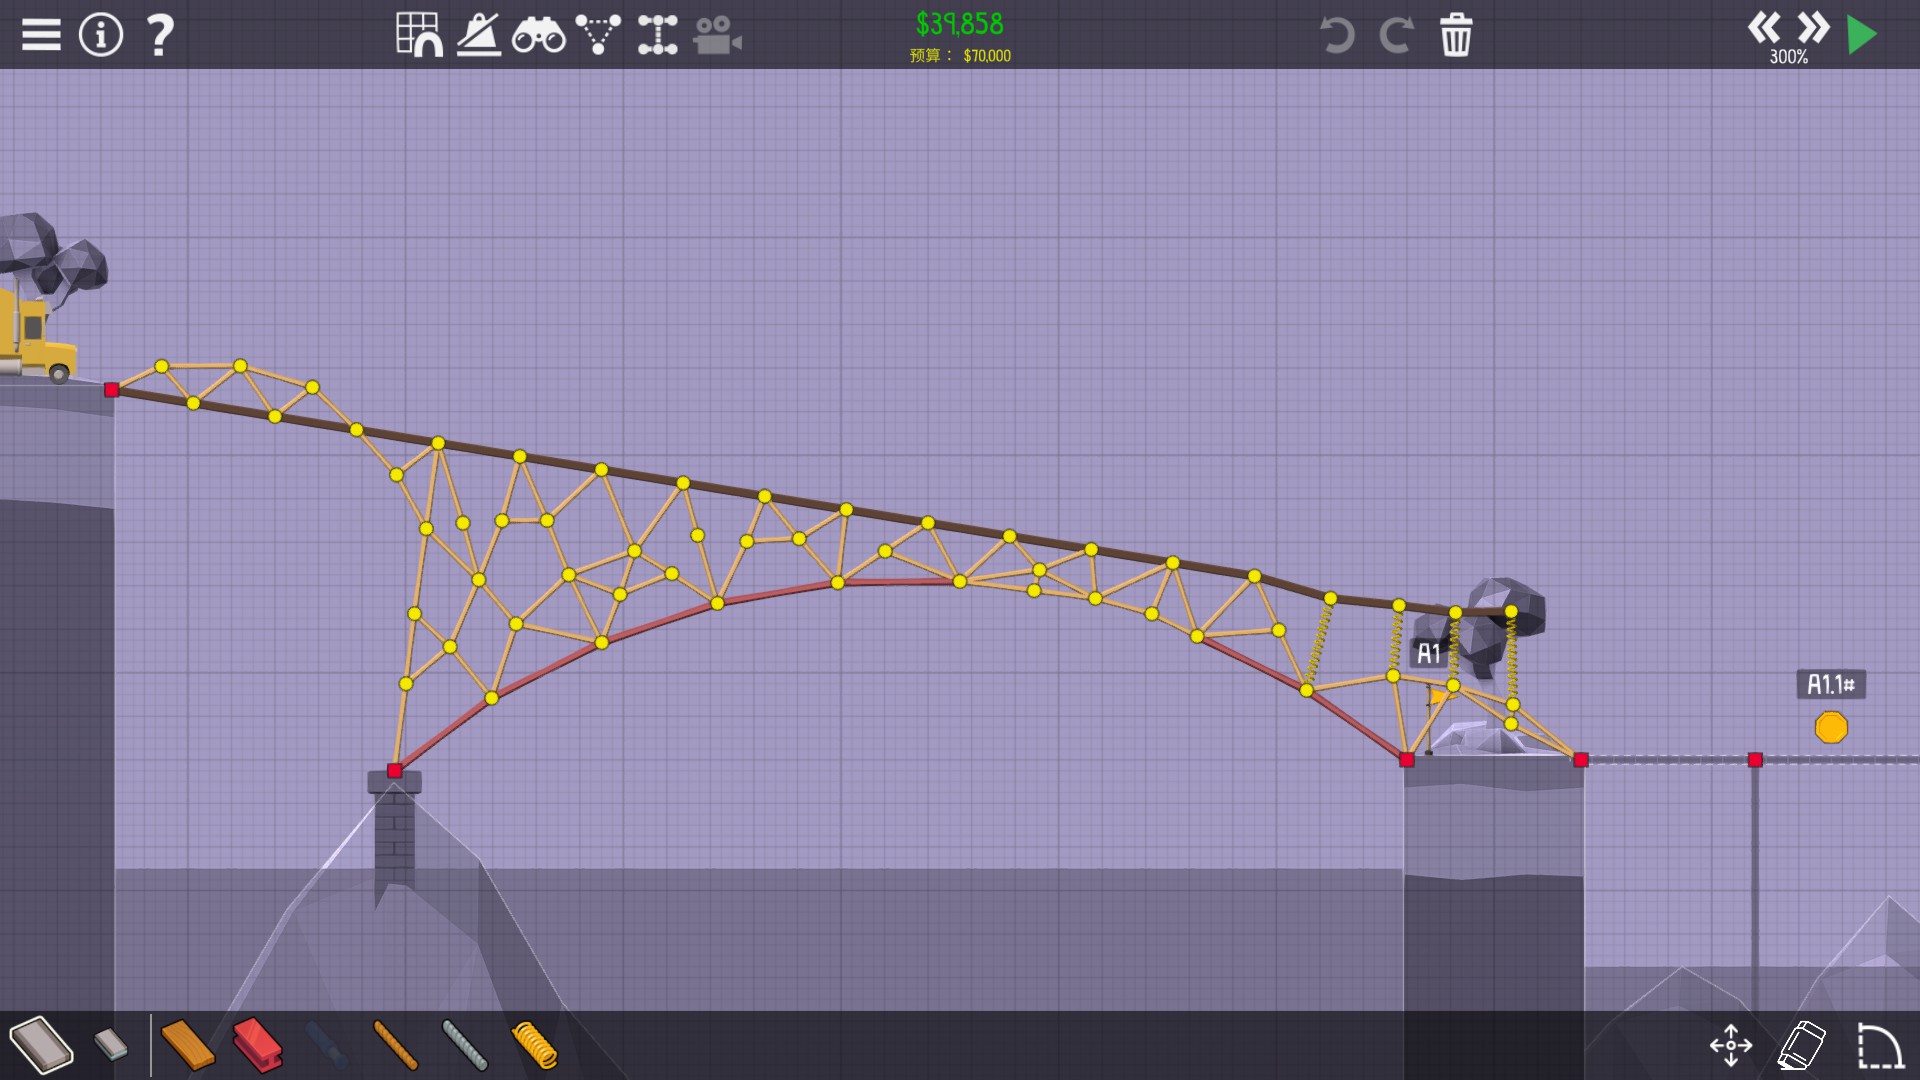1920x1080 pixels.
Task: Select the red steel material
Action: point(258,1045)
